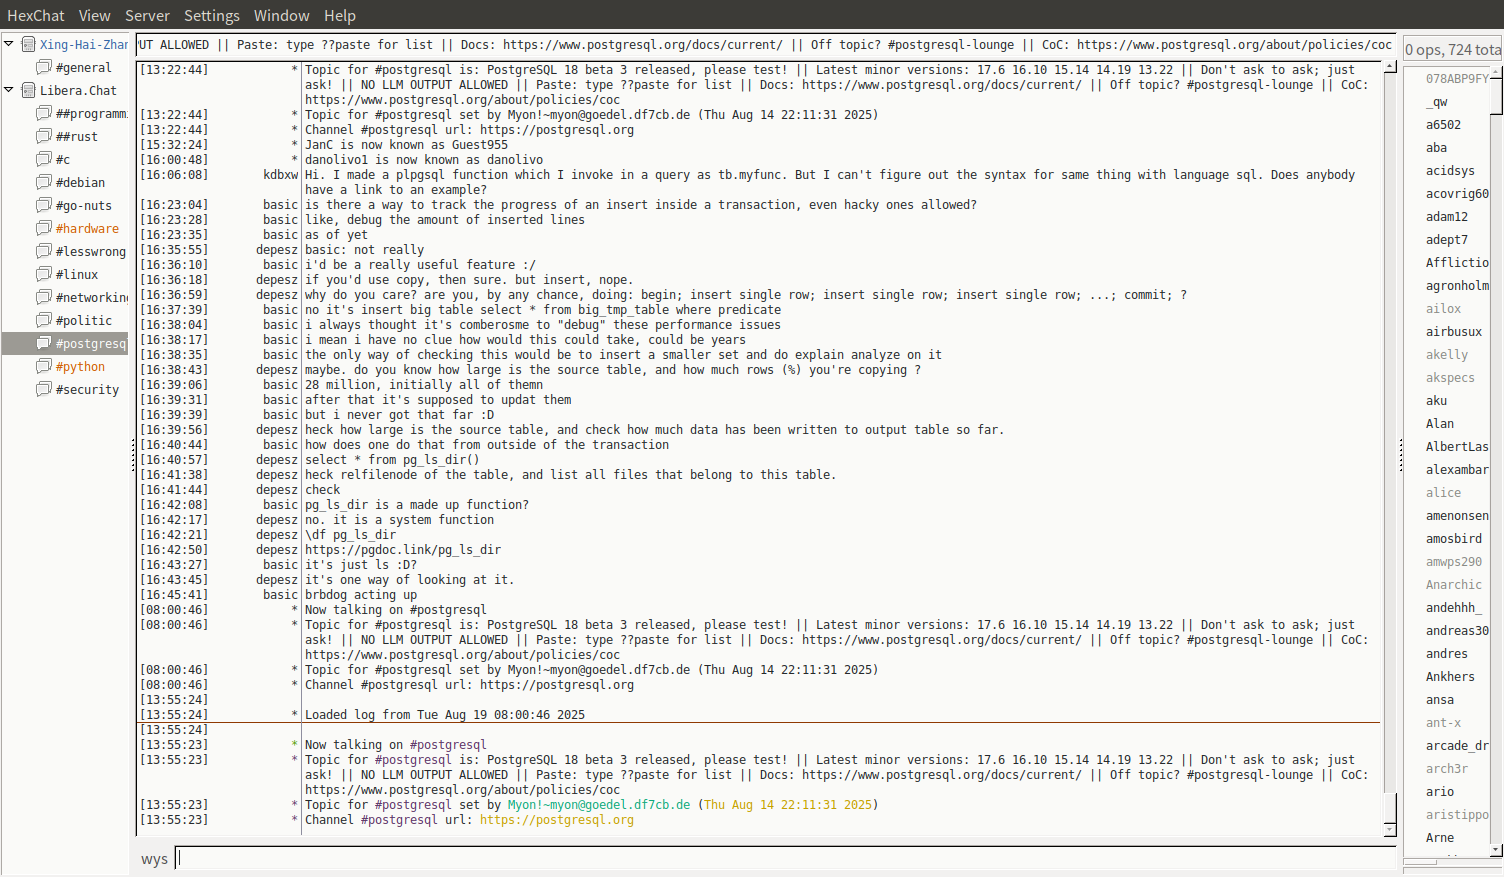
Task: Open the View menu
Action: tap(95, 15)
